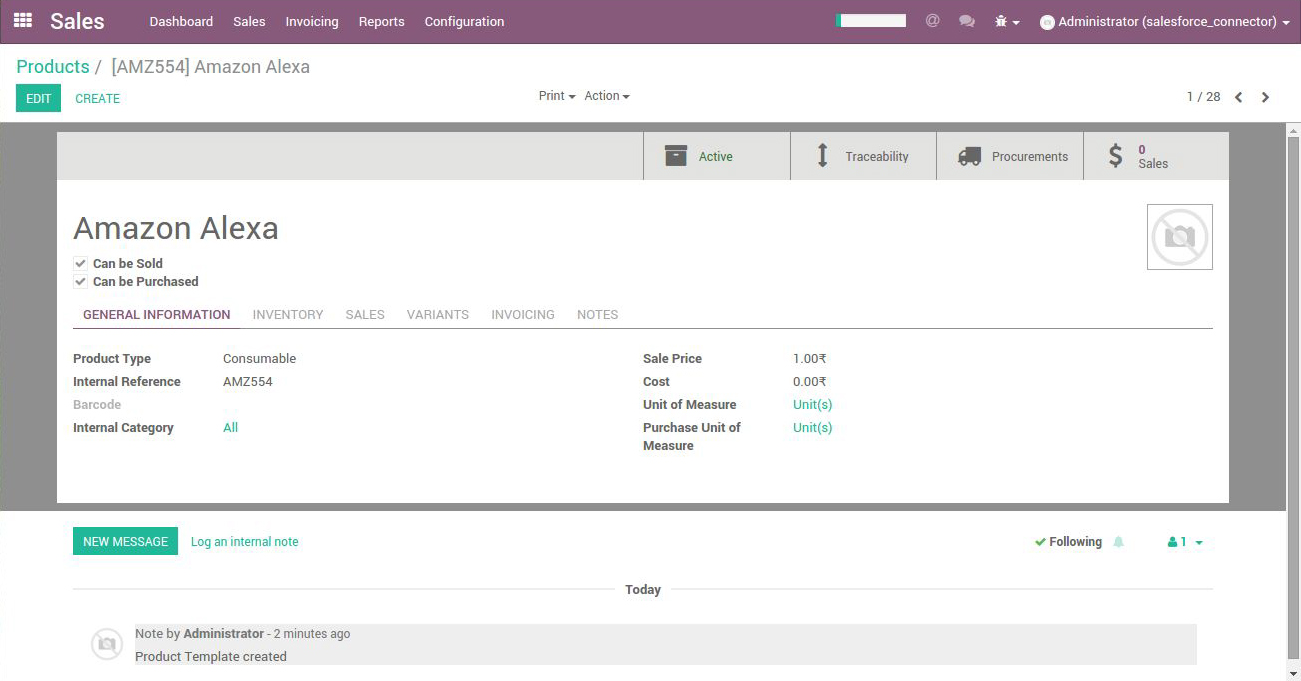Toggle the Can be Sold checkbox
The image size is (1301, 681).
81,263
